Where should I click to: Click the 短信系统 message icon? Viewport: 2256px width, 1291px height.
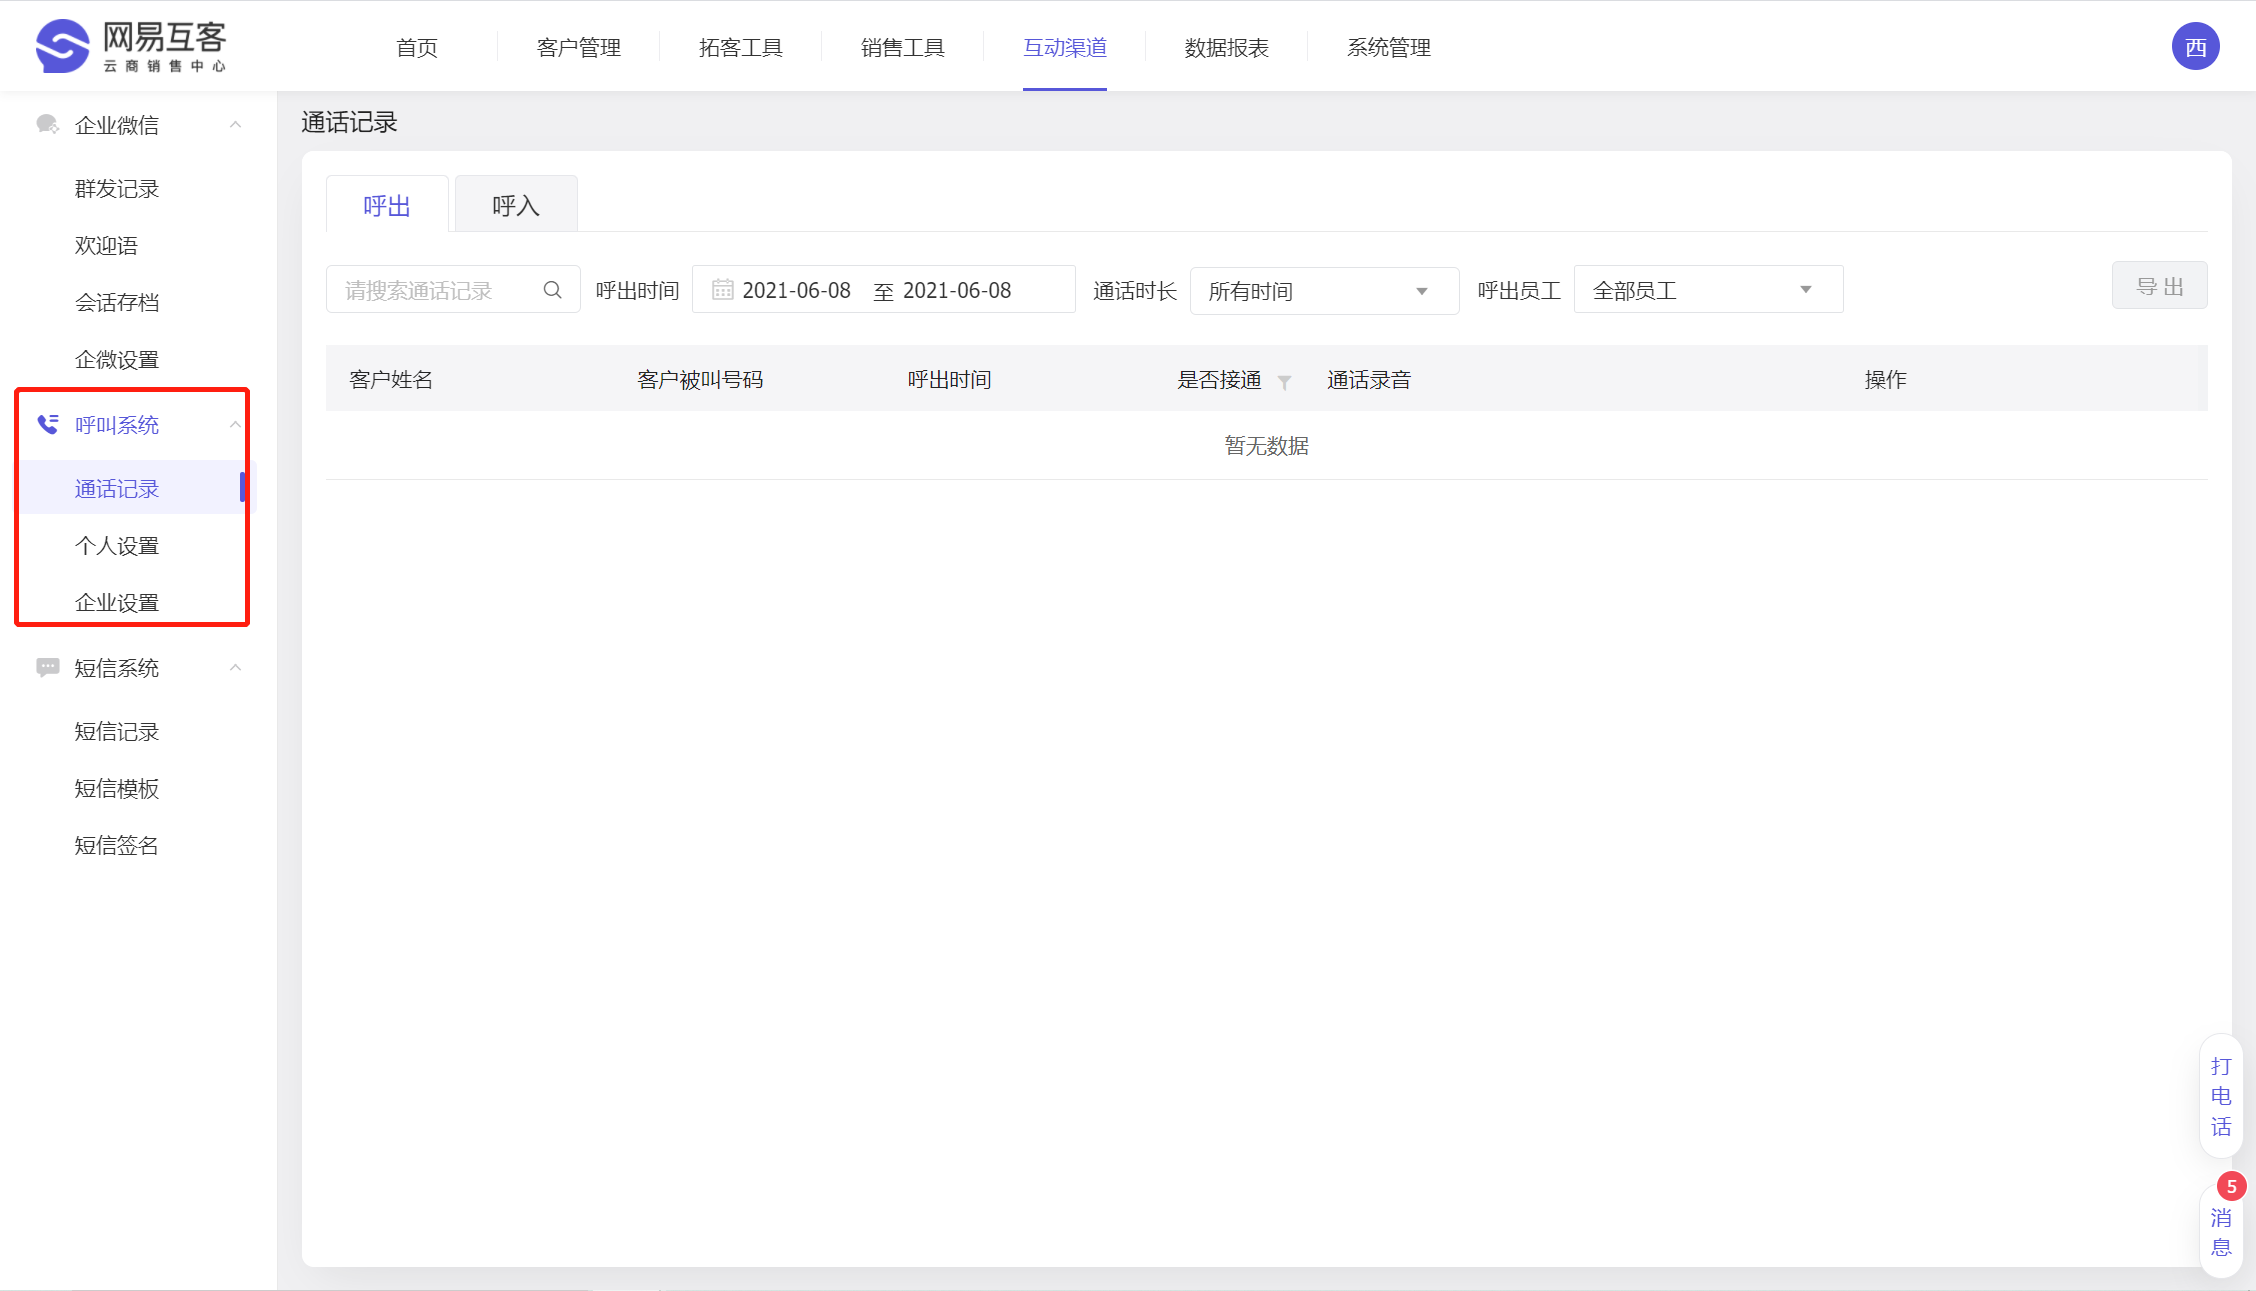(47, 667)
